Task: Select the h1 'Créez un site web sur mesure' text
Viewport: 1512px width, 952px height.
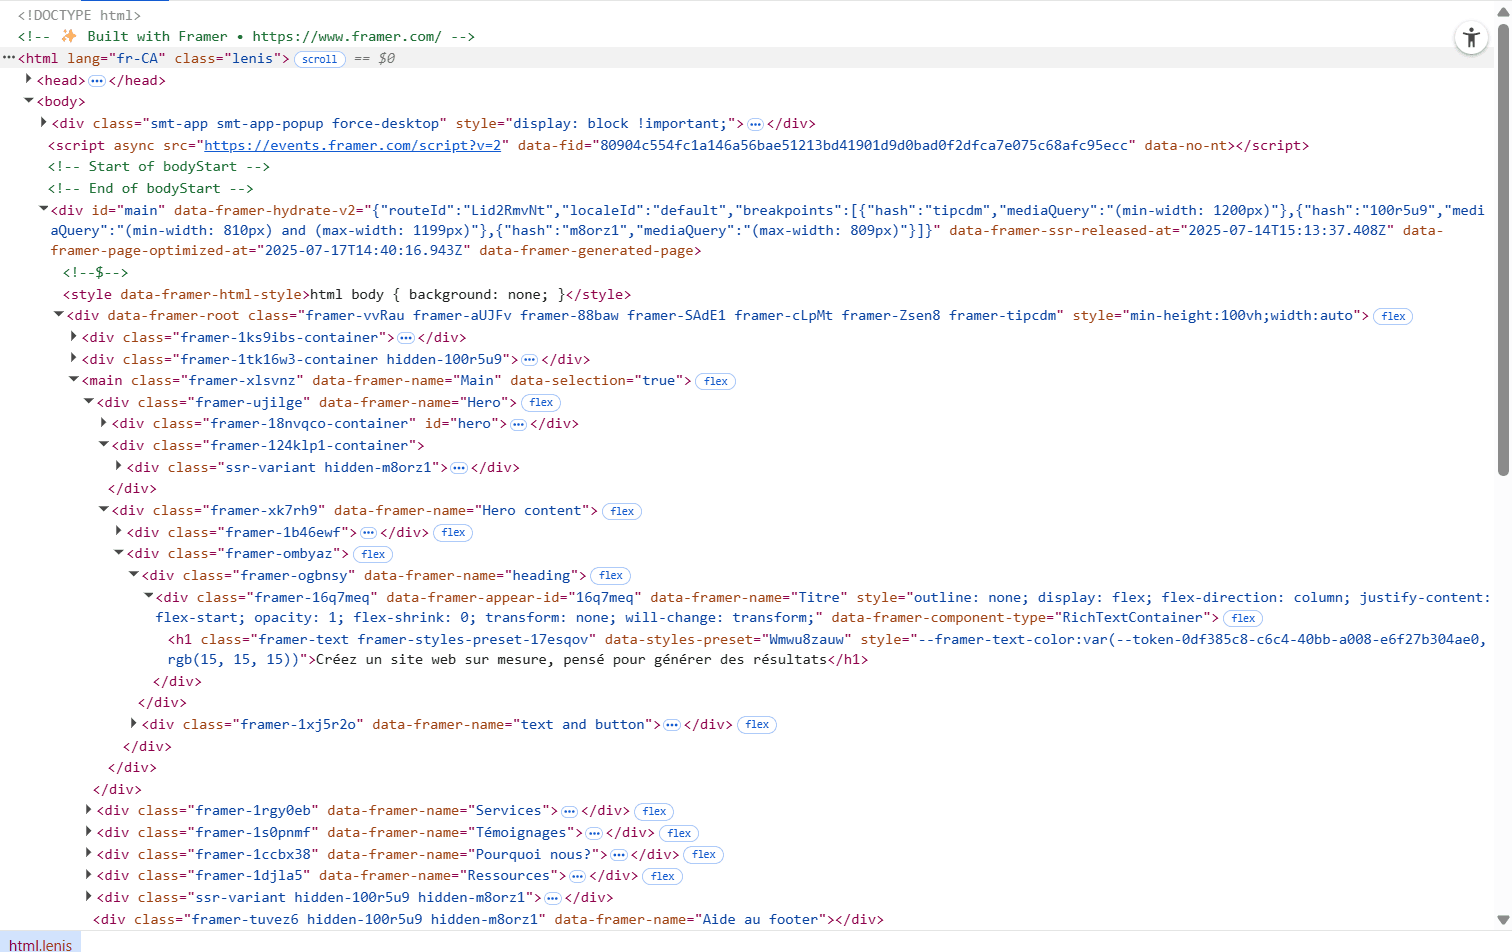Action: (x=571, y=660)
